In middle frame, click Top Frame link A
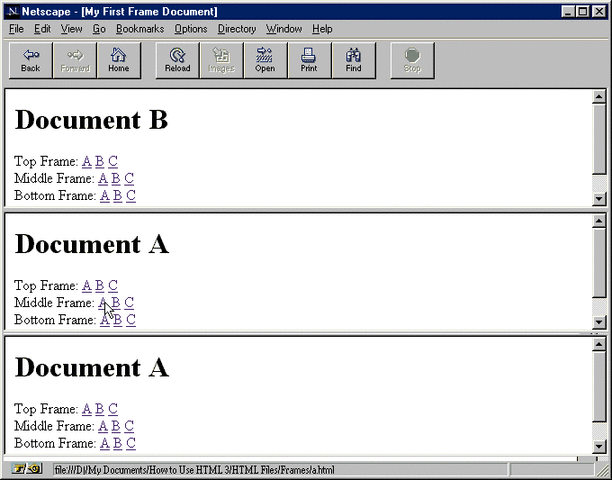 coord(87,285)
